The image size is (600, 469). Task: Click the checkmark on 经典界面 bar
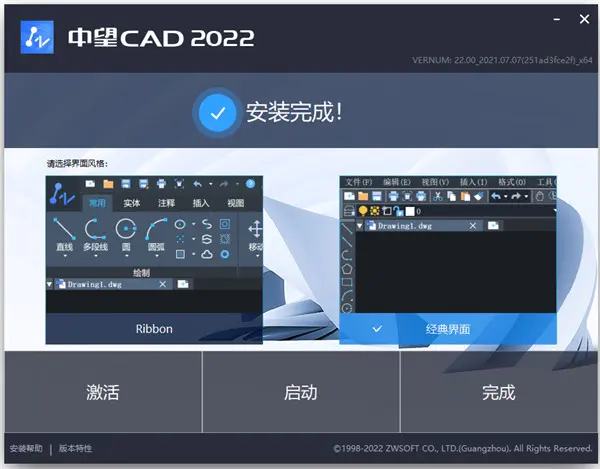[377, 329]
